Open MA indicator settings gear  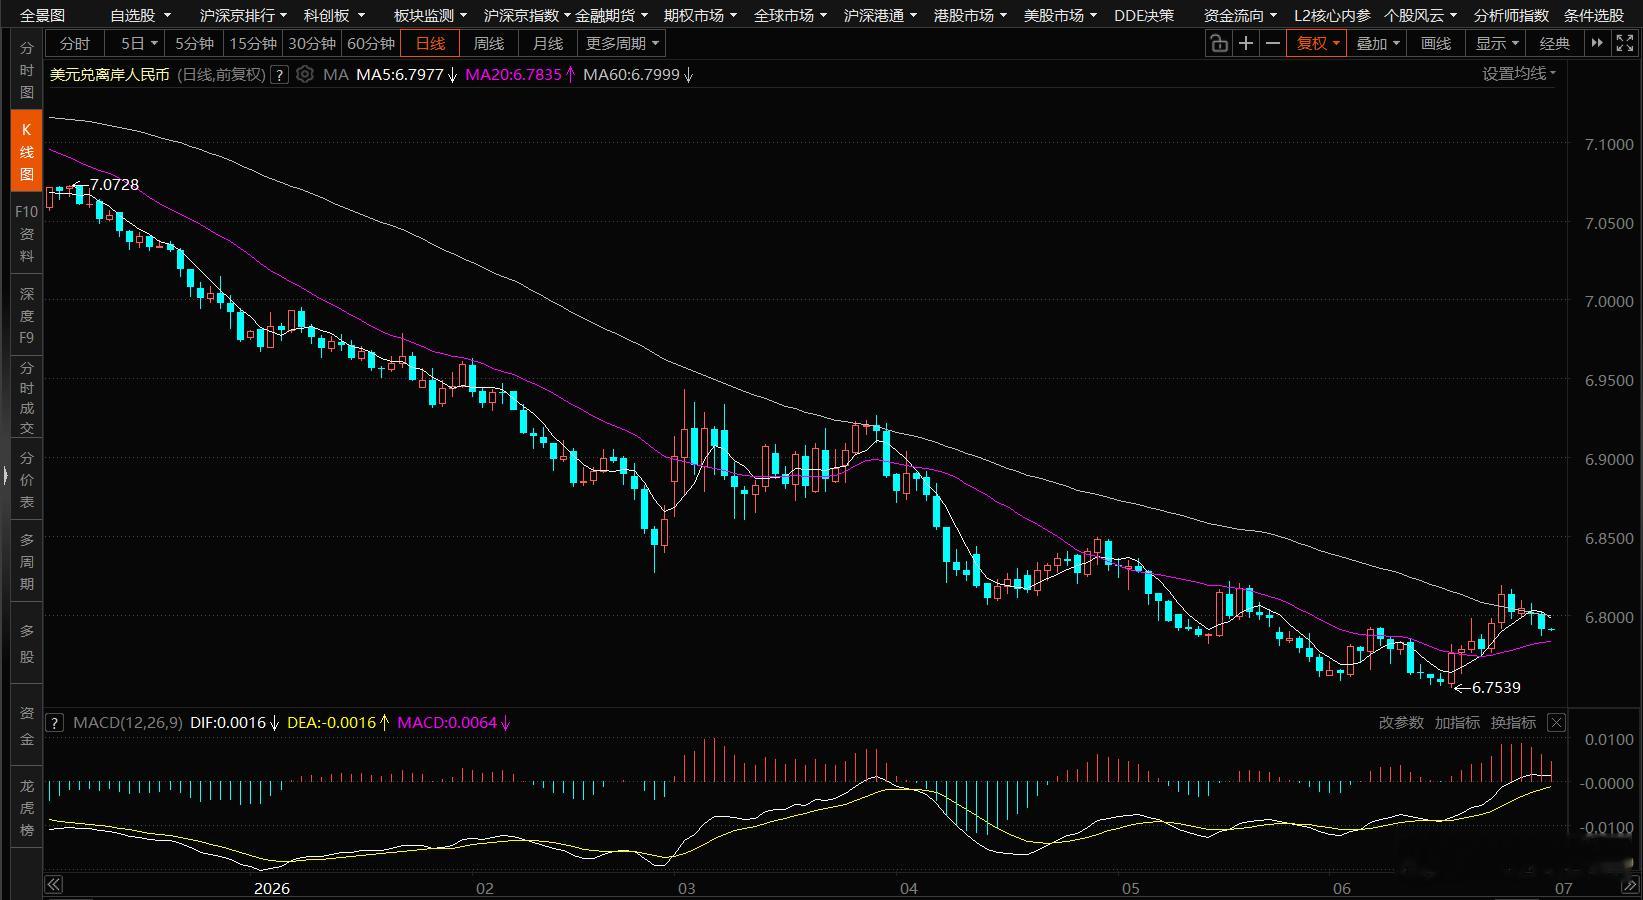pos(305,74)
